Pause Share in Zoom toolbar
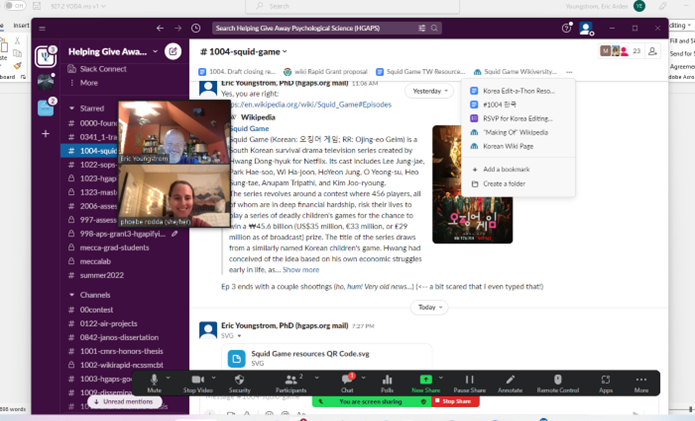The height and width of the screenshot is (421, 695). coord(469,381)
